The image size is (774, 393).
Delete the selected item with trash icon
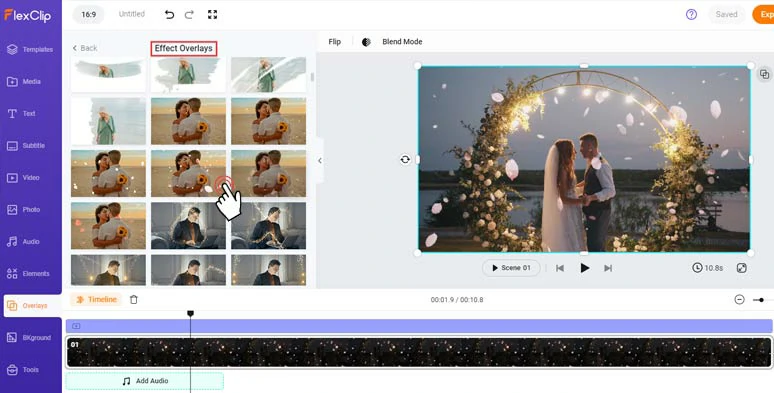[134, 300]
